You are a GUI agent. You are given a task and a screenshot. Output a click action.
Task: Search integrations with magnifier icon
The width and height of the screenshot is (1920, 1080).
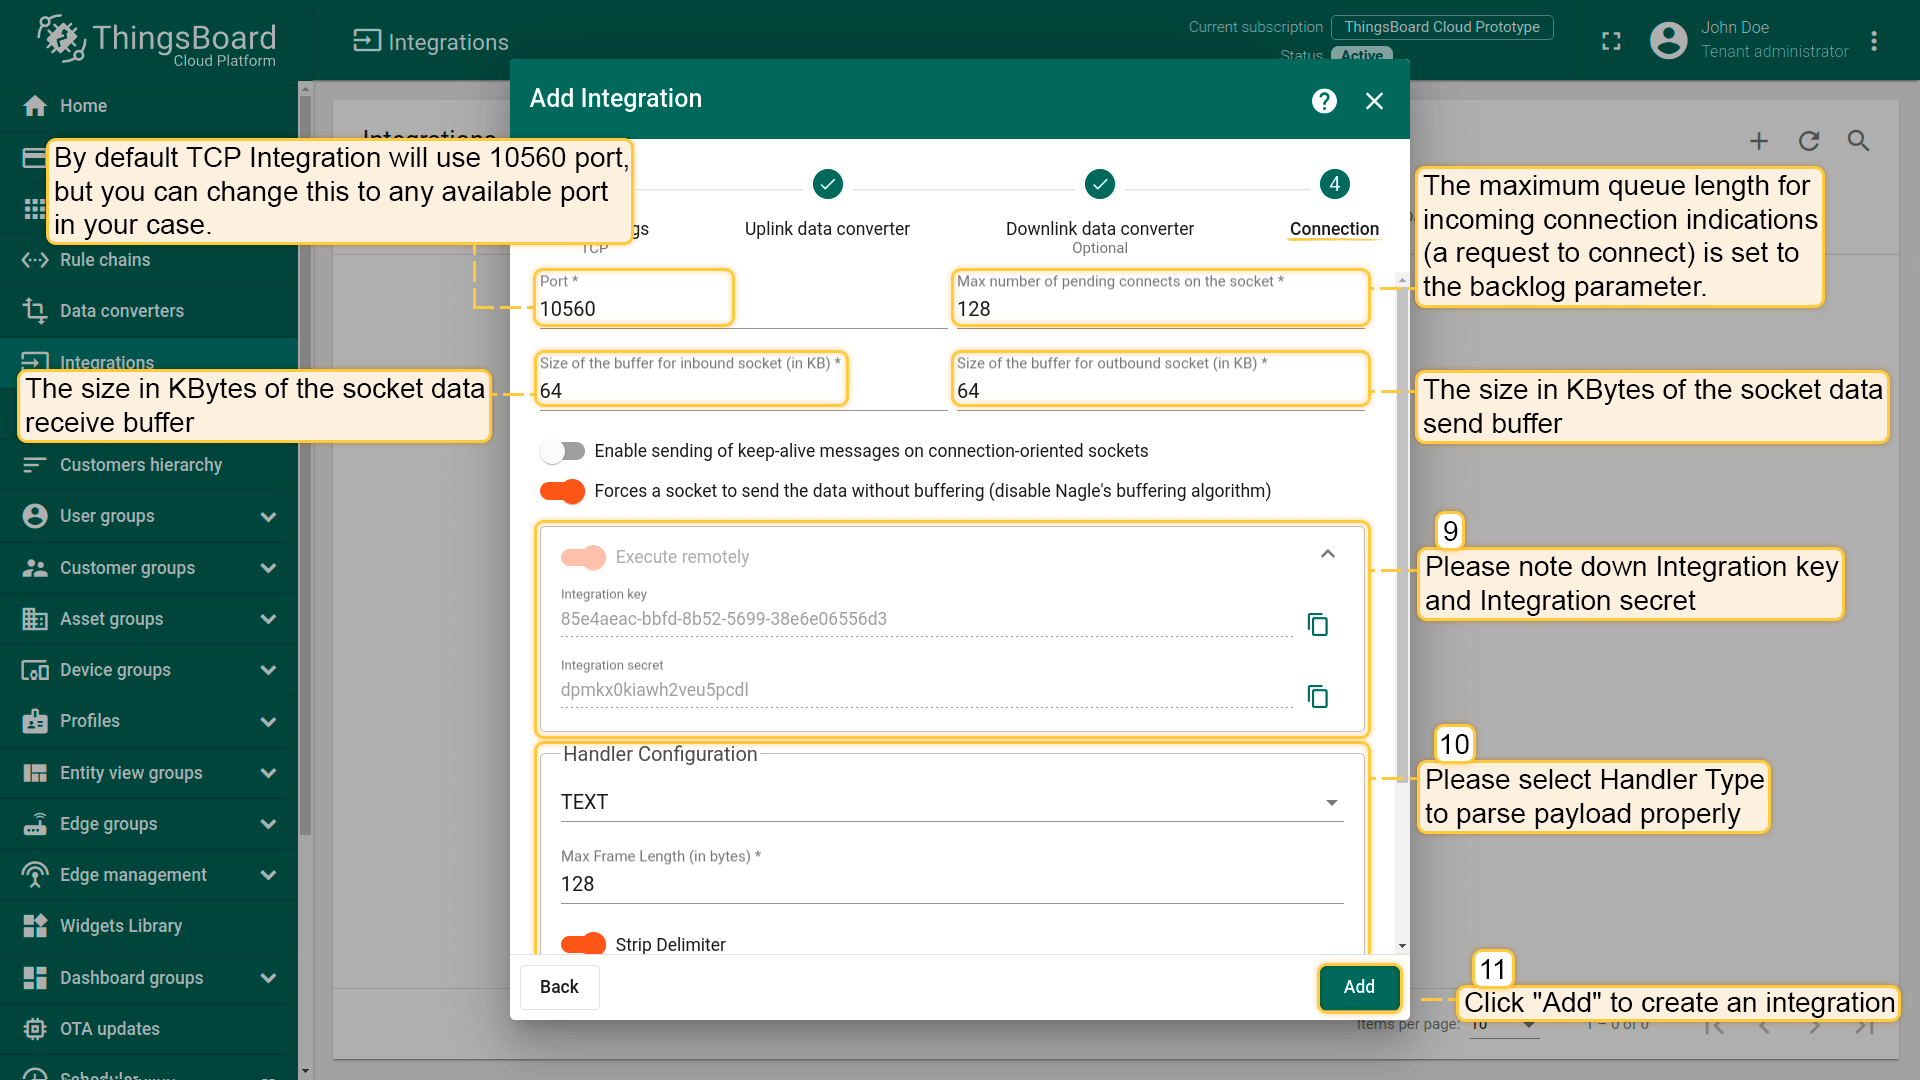[x=1858, y=141]
